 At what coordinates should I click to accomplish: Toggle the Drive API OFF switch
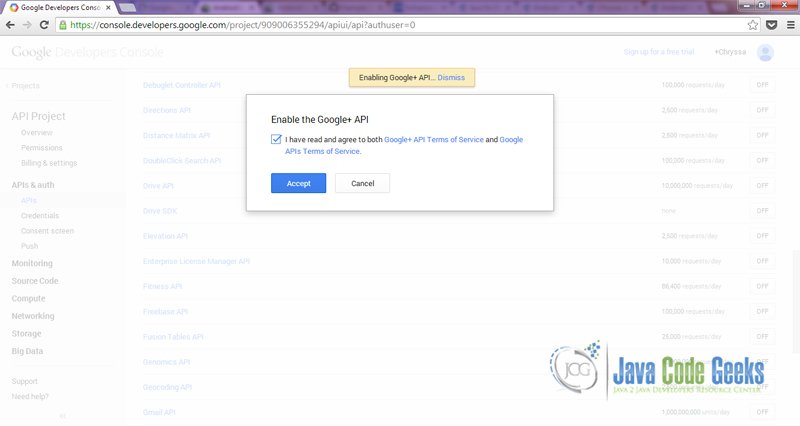tap(762, 185)
